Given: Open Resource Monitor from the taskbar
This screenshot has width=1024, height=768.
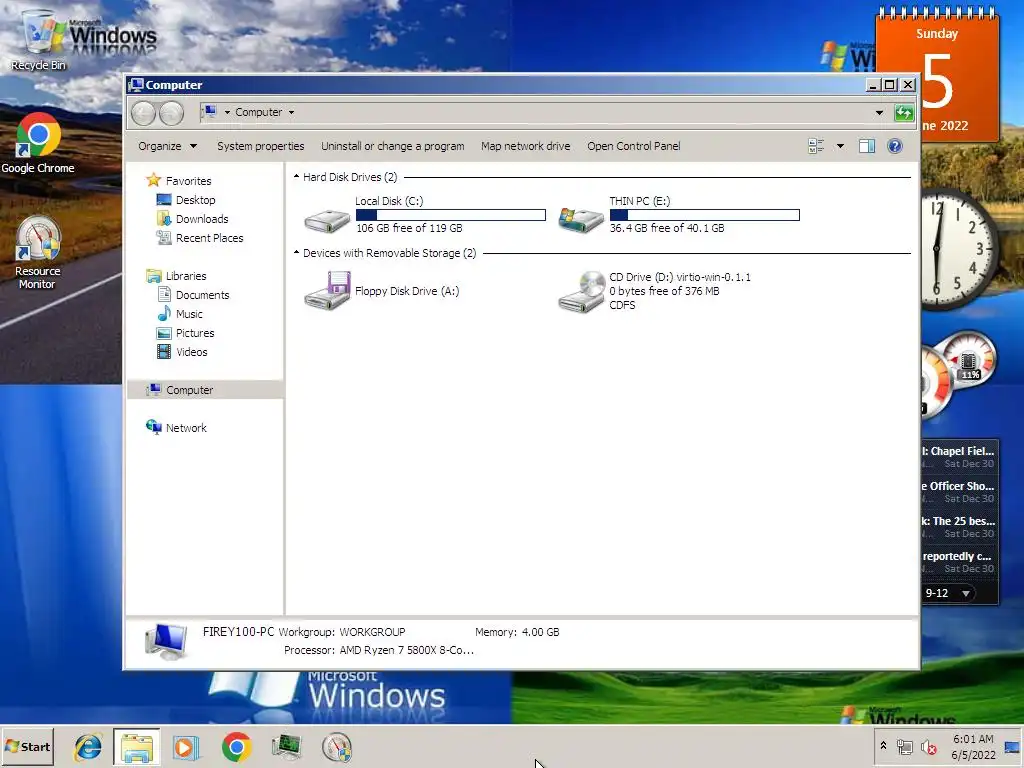Looking at the screenshot, I should (336, 747).
